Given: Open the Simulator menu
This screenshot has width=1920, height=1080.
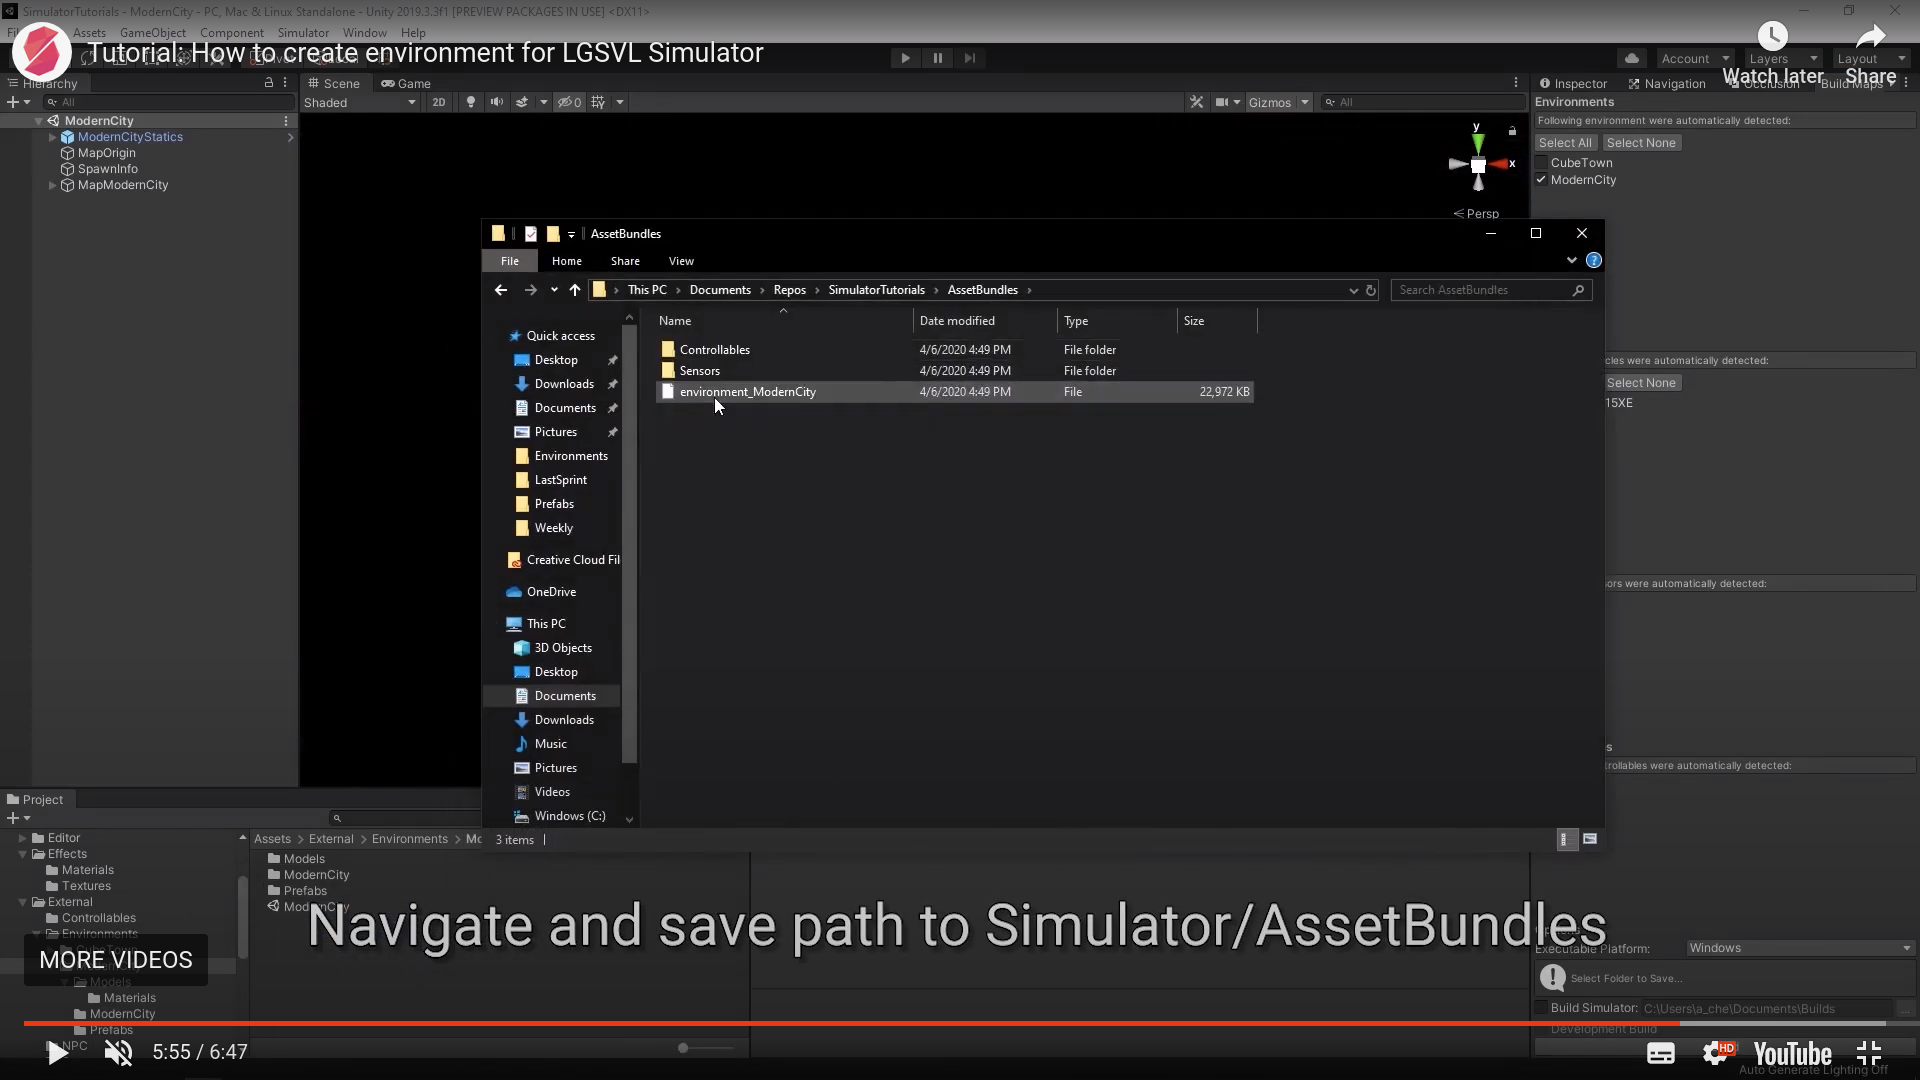Looking at the screenshot, I should pos(303,33).
